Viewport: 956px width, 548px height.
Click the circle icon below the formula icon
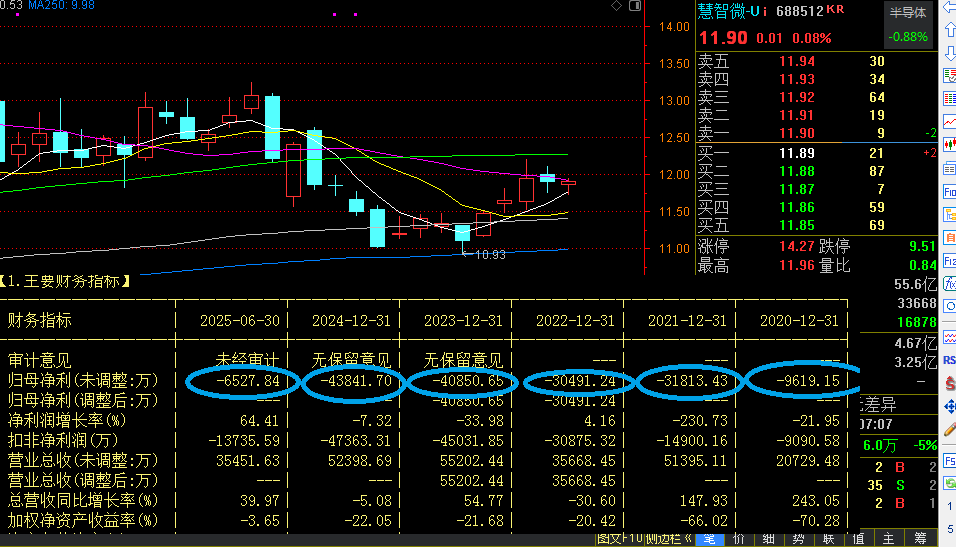pyautogui.click(x=950, y=307)
